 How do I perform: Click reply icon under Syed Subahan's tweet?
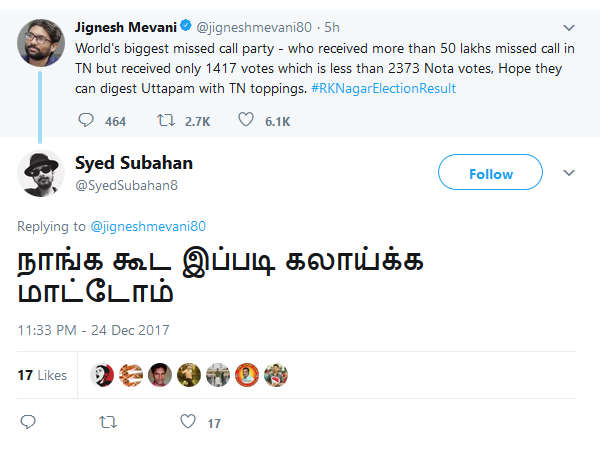[x=27, y=423]
